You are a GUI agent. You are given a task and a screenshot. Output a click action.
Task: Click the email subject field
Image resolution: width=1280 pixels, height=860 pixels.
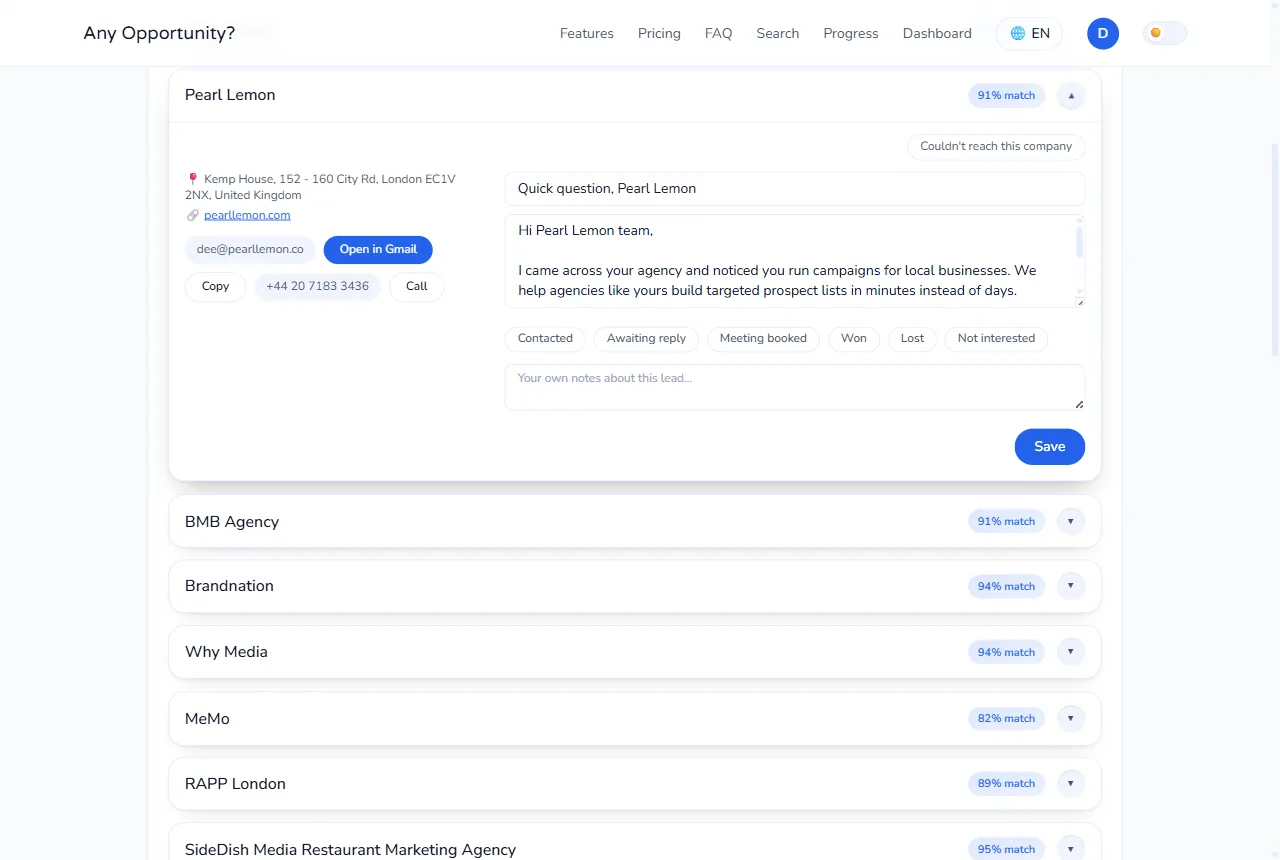(795, 189)
